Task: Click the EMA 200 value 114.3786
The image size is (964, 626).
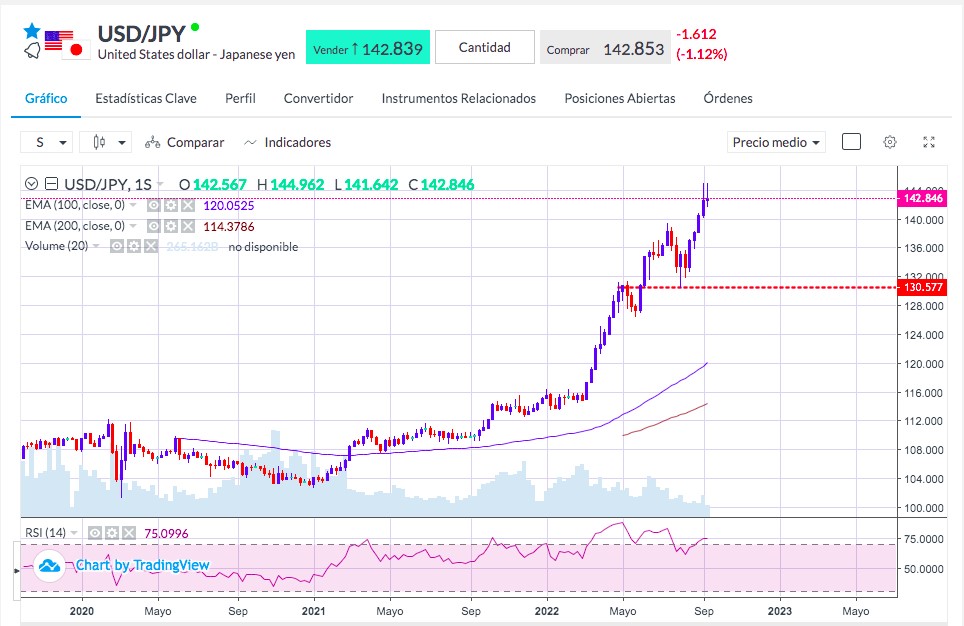Action: (229, 226)
